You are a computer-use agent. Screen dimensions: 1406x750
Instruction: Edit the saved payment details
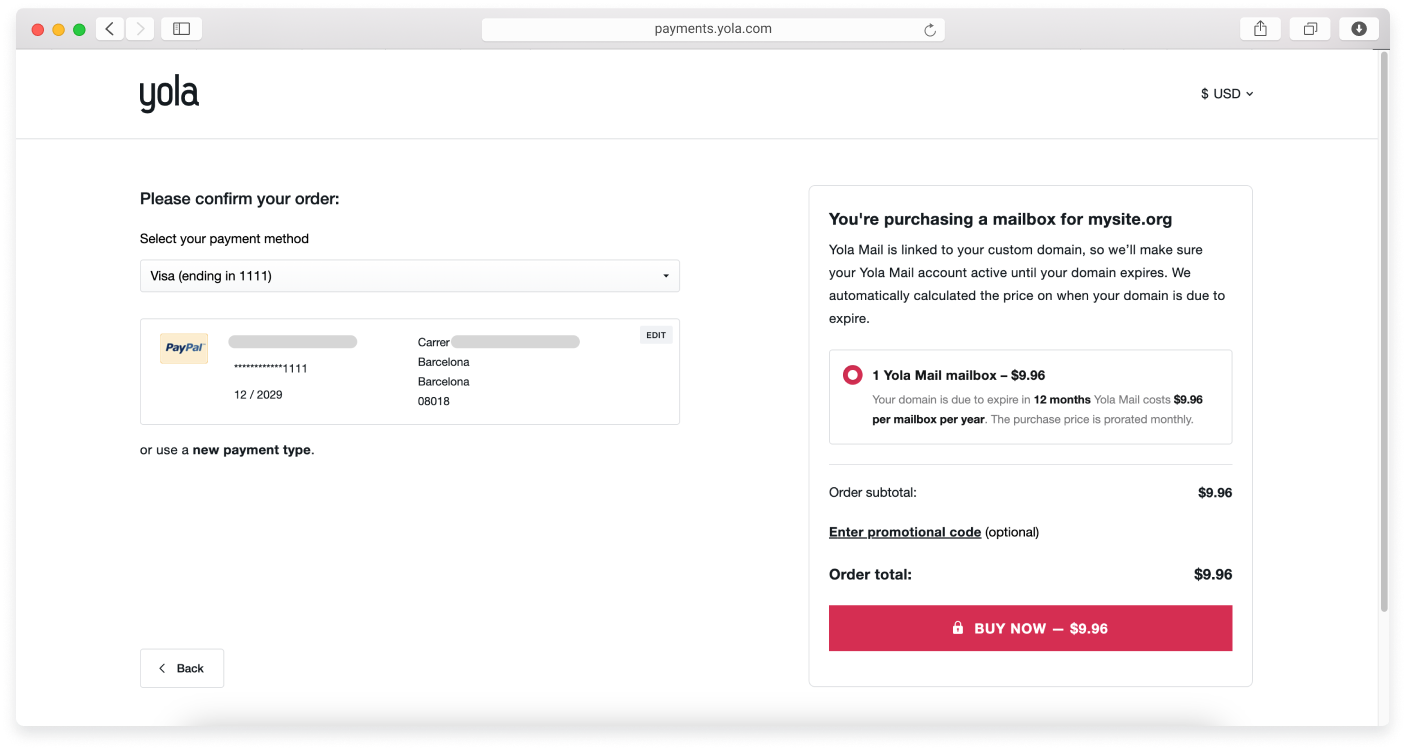[x=656, y=335]
